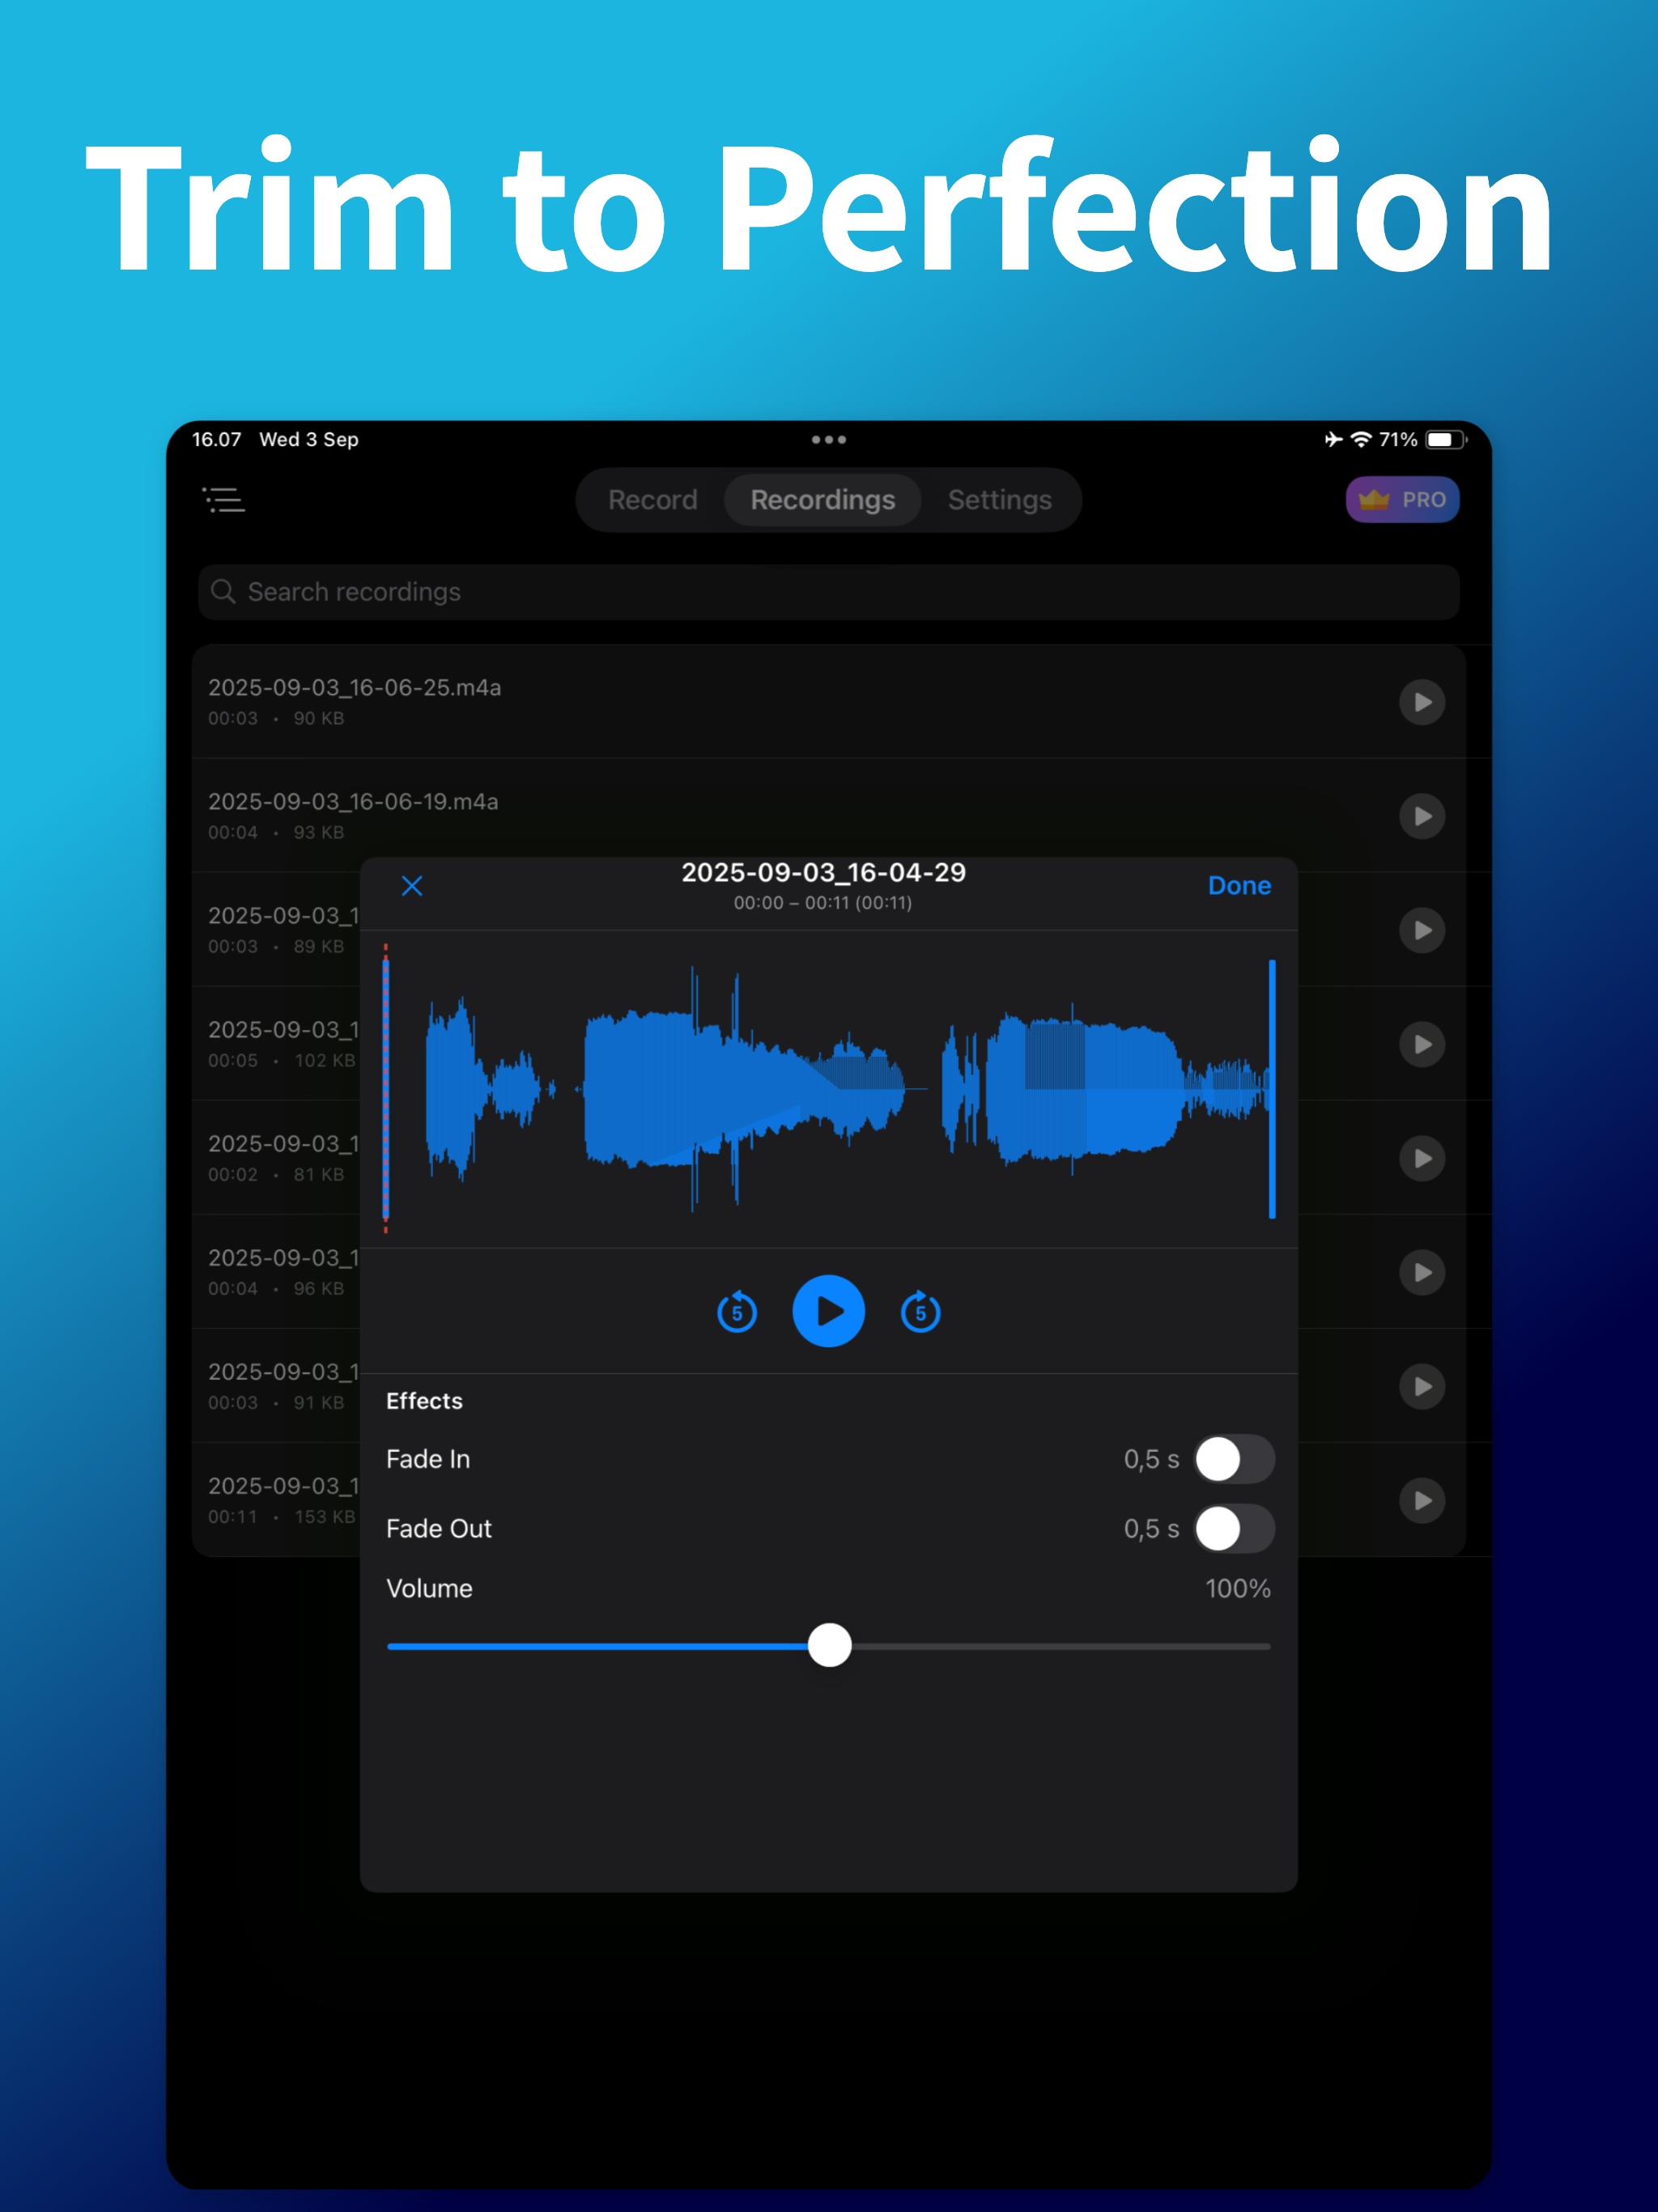
Task: Confirm edits with Done
Action: tap(1239, 886)
